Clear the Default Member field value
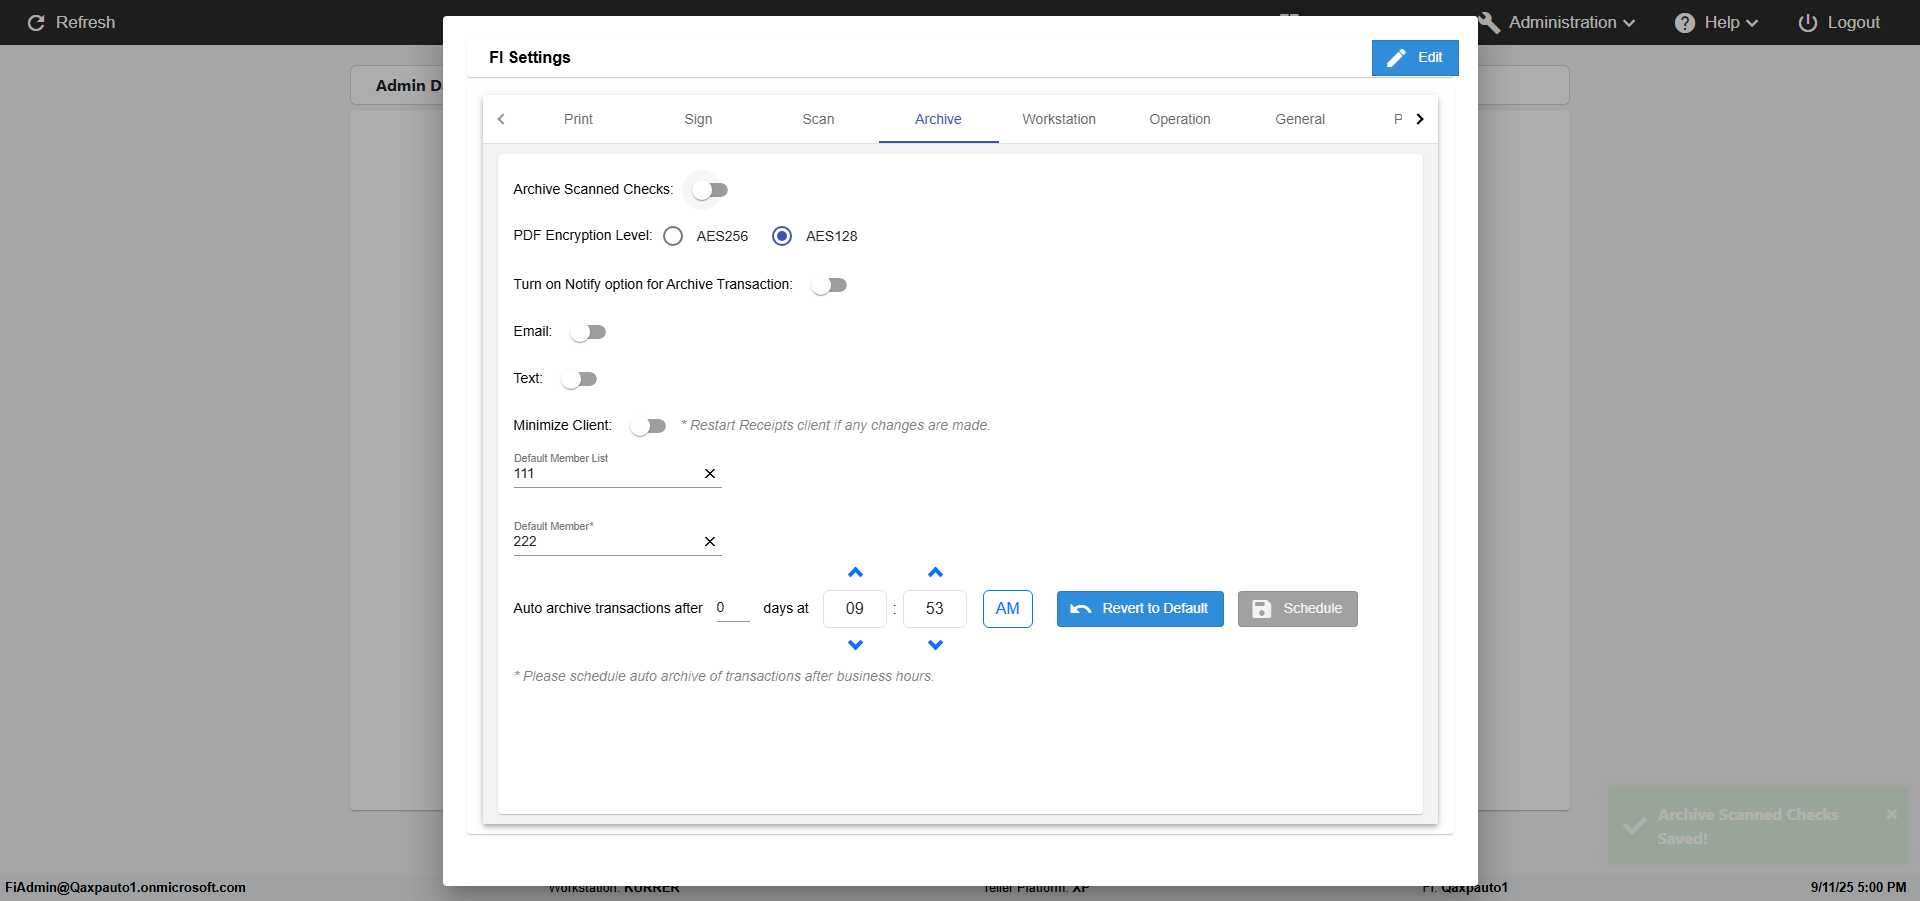 point(710,542)
